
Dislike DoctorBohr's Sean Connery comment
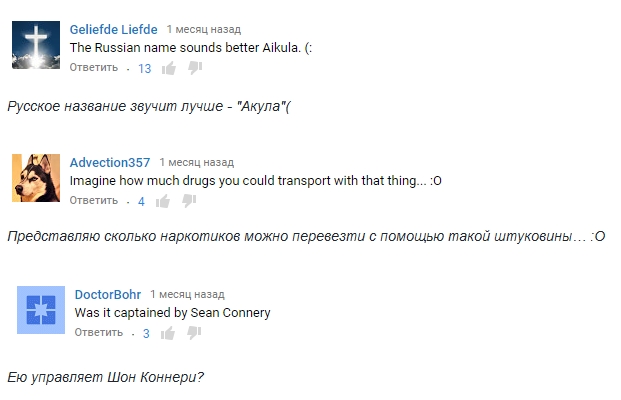[x=194, y=333]
